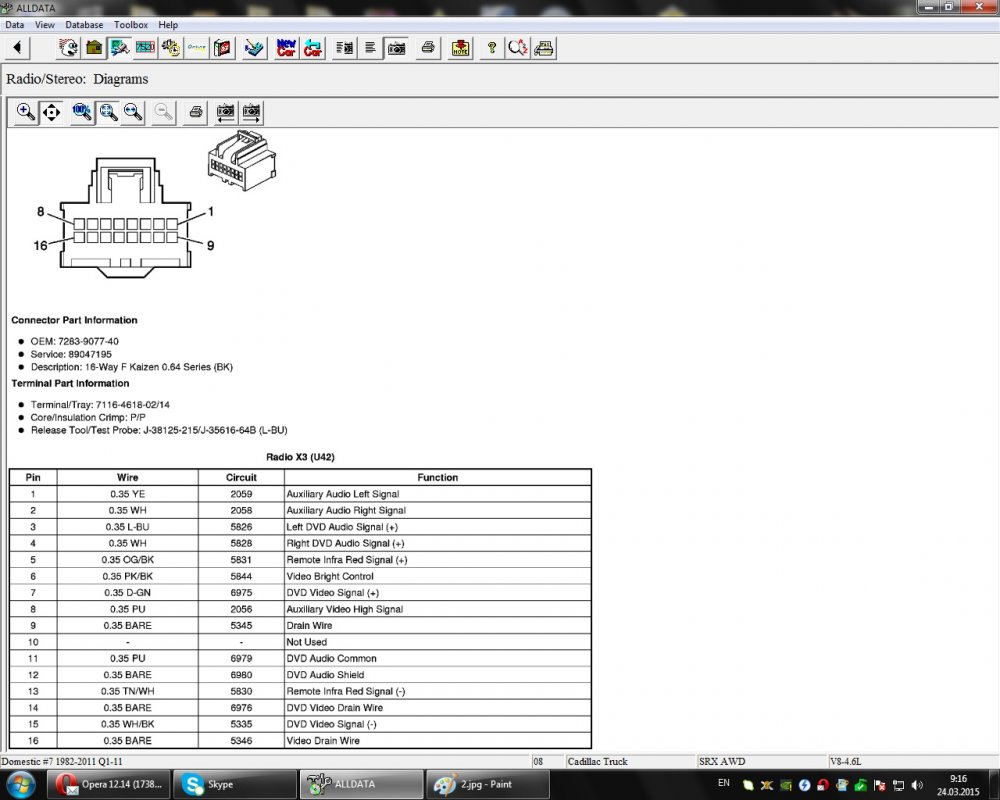Print the diagram using diagram toolbar printer
This screenshot has width=1000, height=800.
point(196,113)
